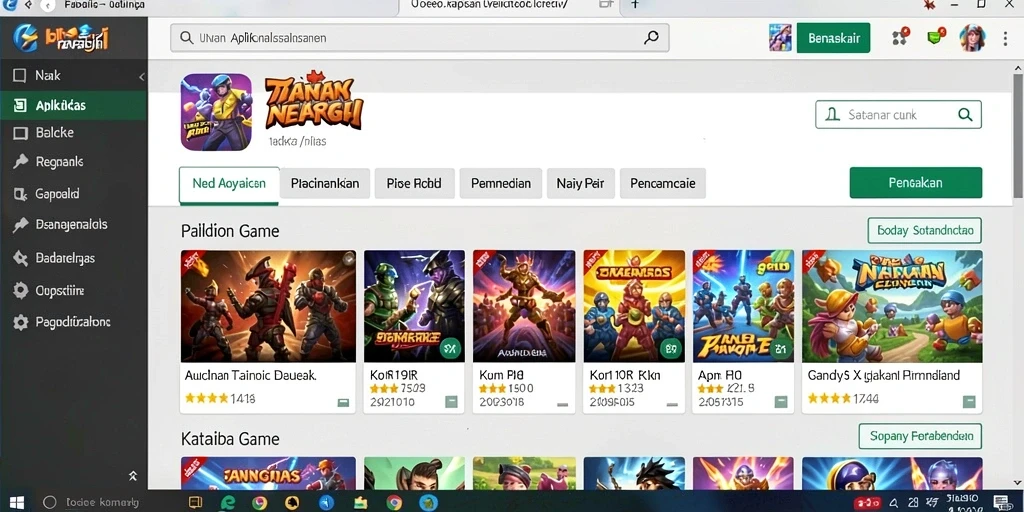Open the green shield notification icon
This screenshot has height=512, width=1024.
937,37
